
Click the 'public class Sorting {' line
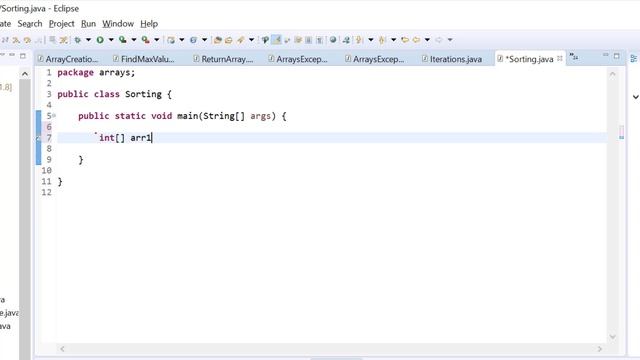tap(114, 94)
